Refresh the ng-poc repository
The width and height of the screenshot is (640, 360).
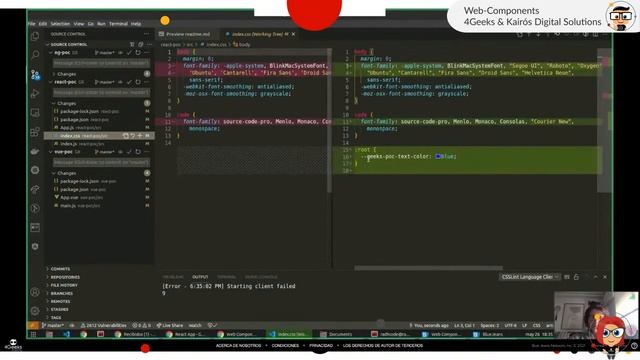coord(138,53)
